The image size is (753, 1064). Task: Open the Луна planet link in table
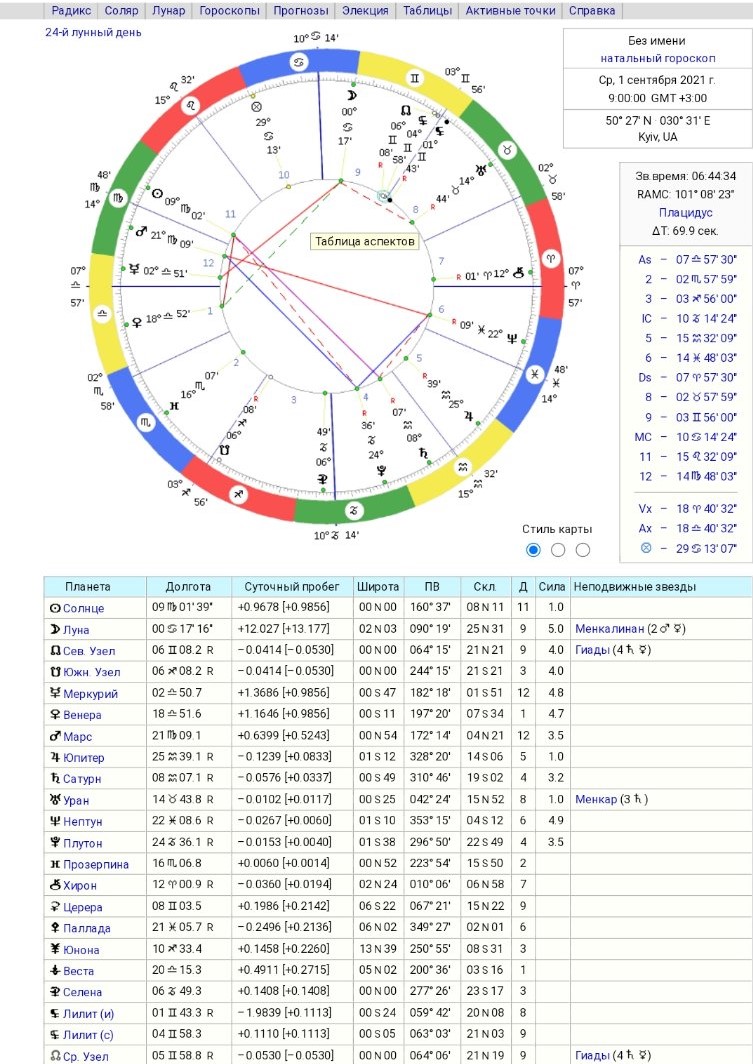tap(76, 630)
